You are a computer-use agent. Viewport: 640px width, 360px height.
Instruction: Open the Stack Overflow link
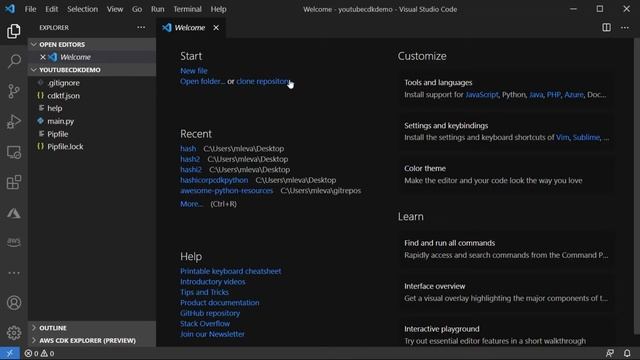point(205,324)
